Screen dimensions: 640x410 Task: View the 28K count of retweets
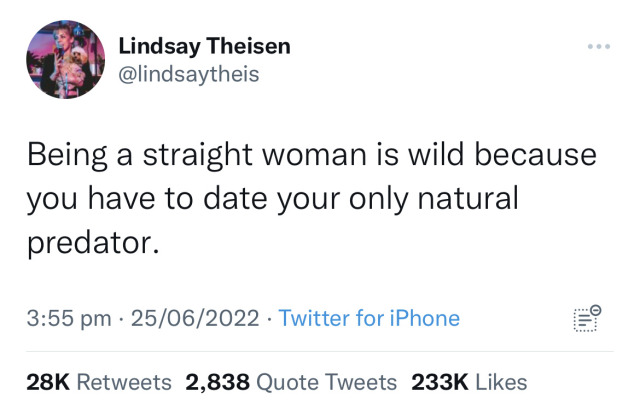point(48,382)
